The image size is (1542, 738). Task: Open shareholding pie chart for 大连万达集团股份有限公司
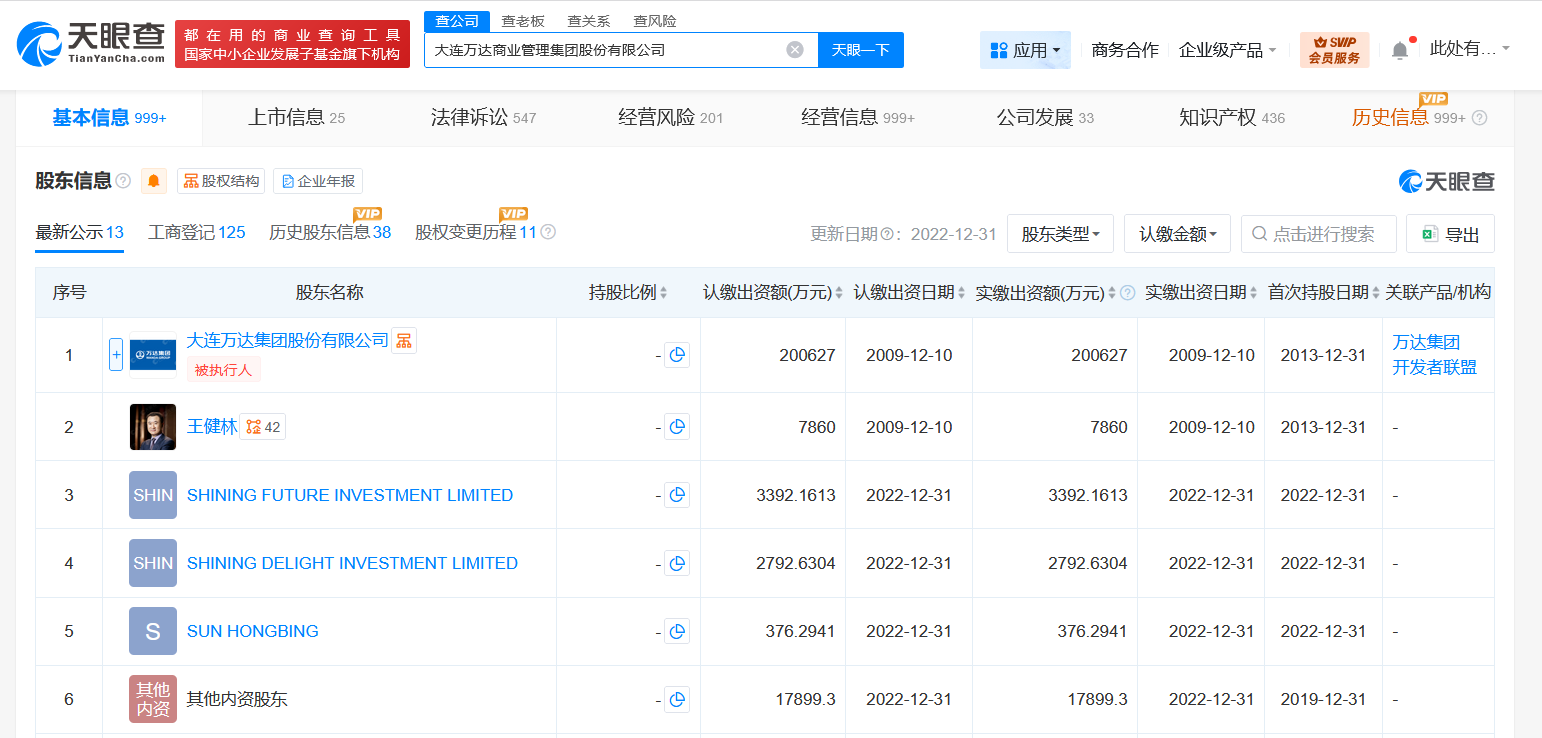pos(677,355)
